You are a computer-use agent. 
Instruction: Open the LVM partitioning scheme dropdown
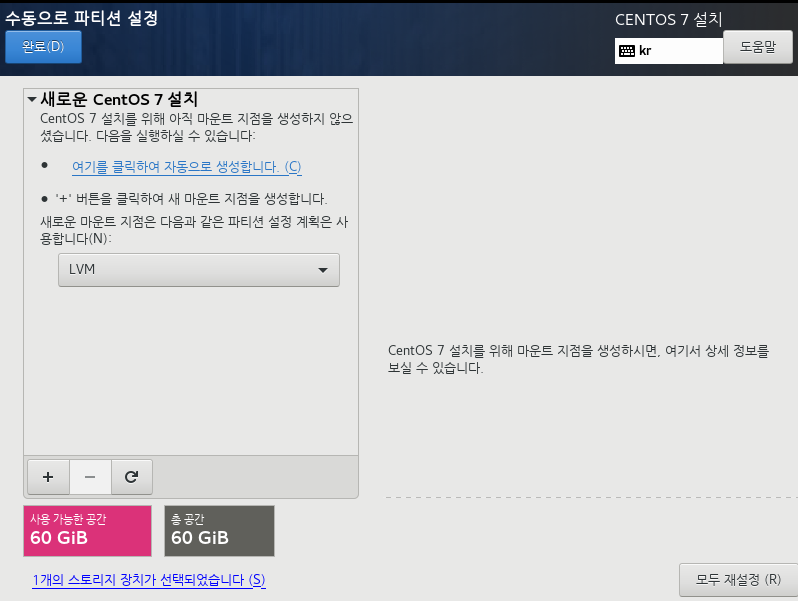pos(198,270)
